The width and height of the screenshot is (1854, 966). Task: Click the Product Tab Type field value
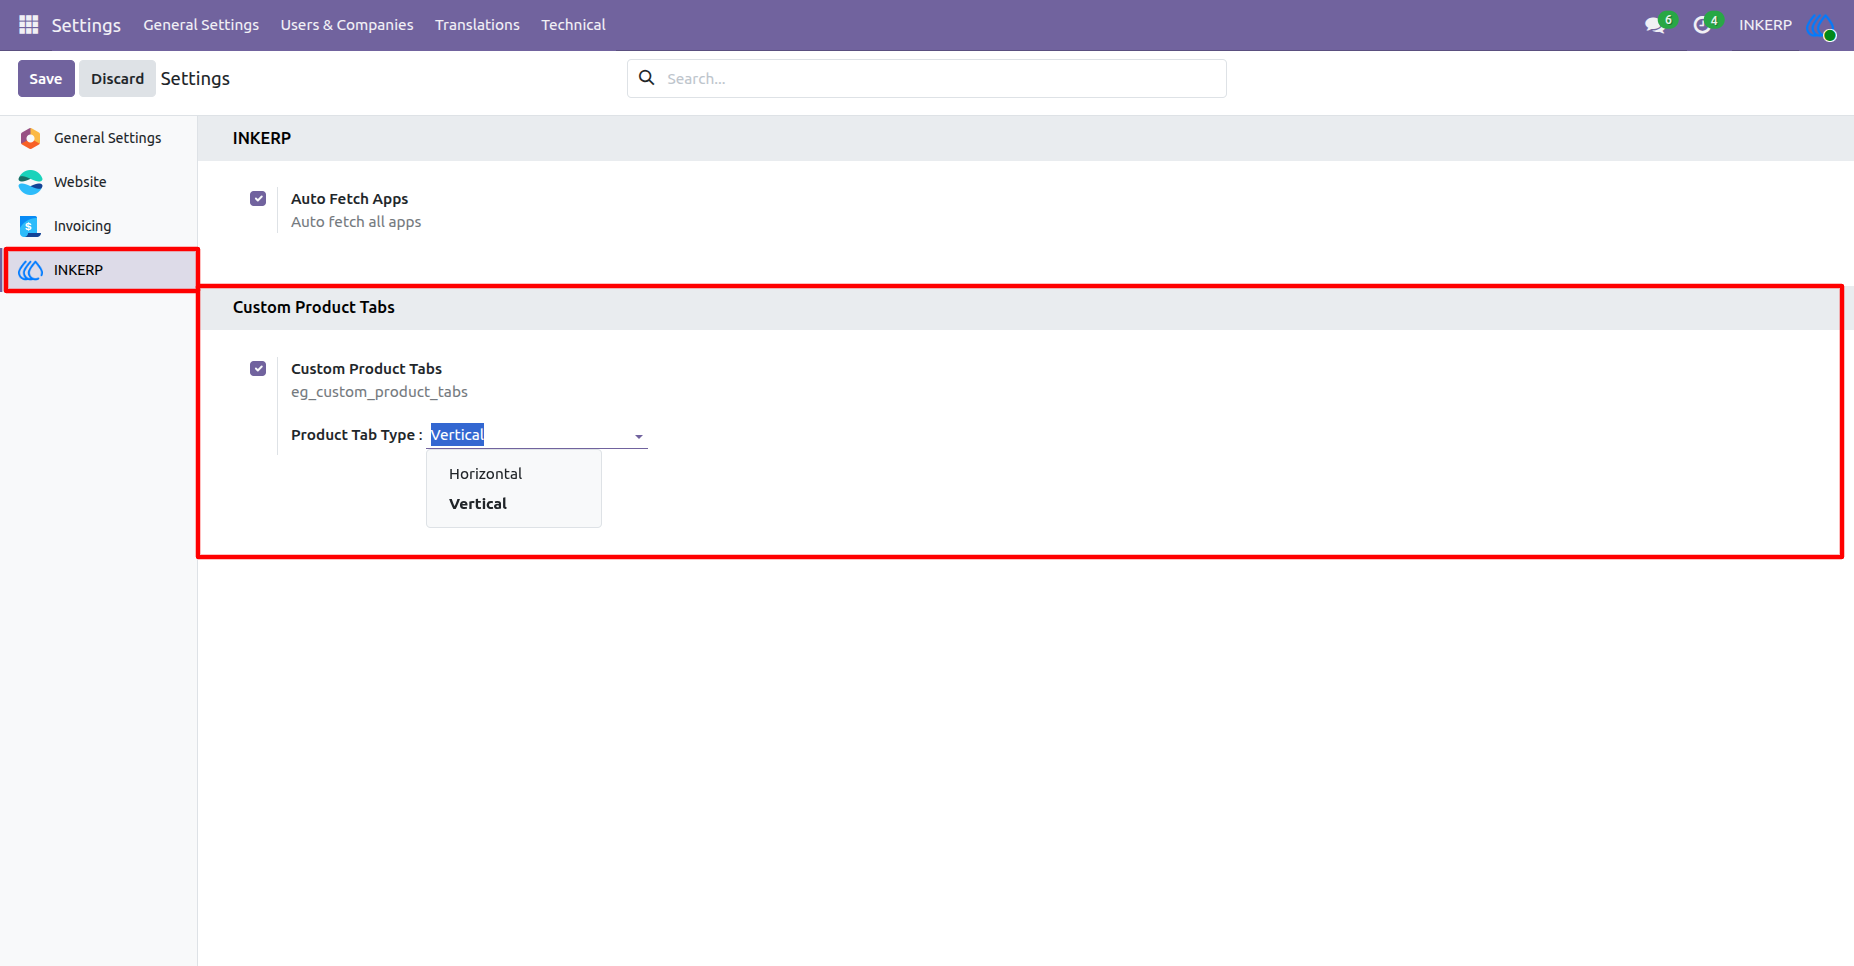click(x=538, y=435)
